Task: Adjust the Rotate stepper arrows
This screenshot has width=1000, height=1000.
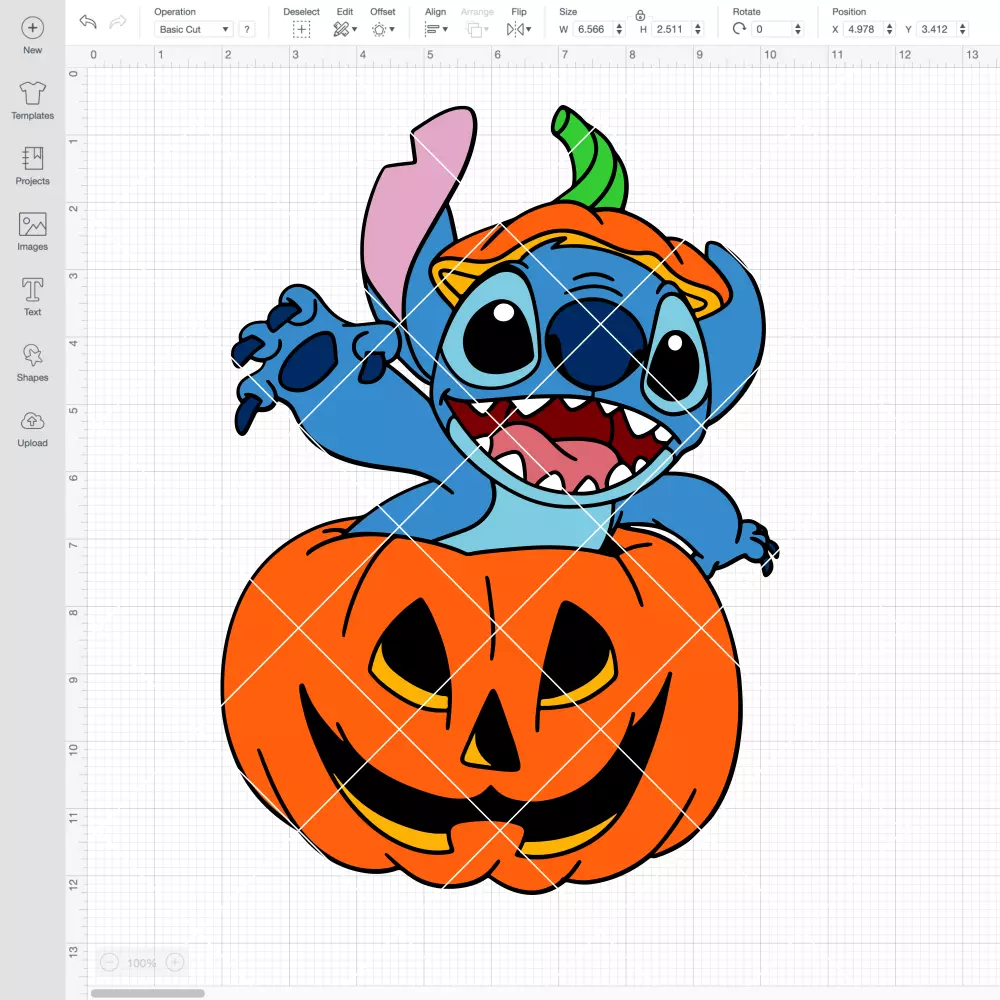Action: click(x=798, y=29)
